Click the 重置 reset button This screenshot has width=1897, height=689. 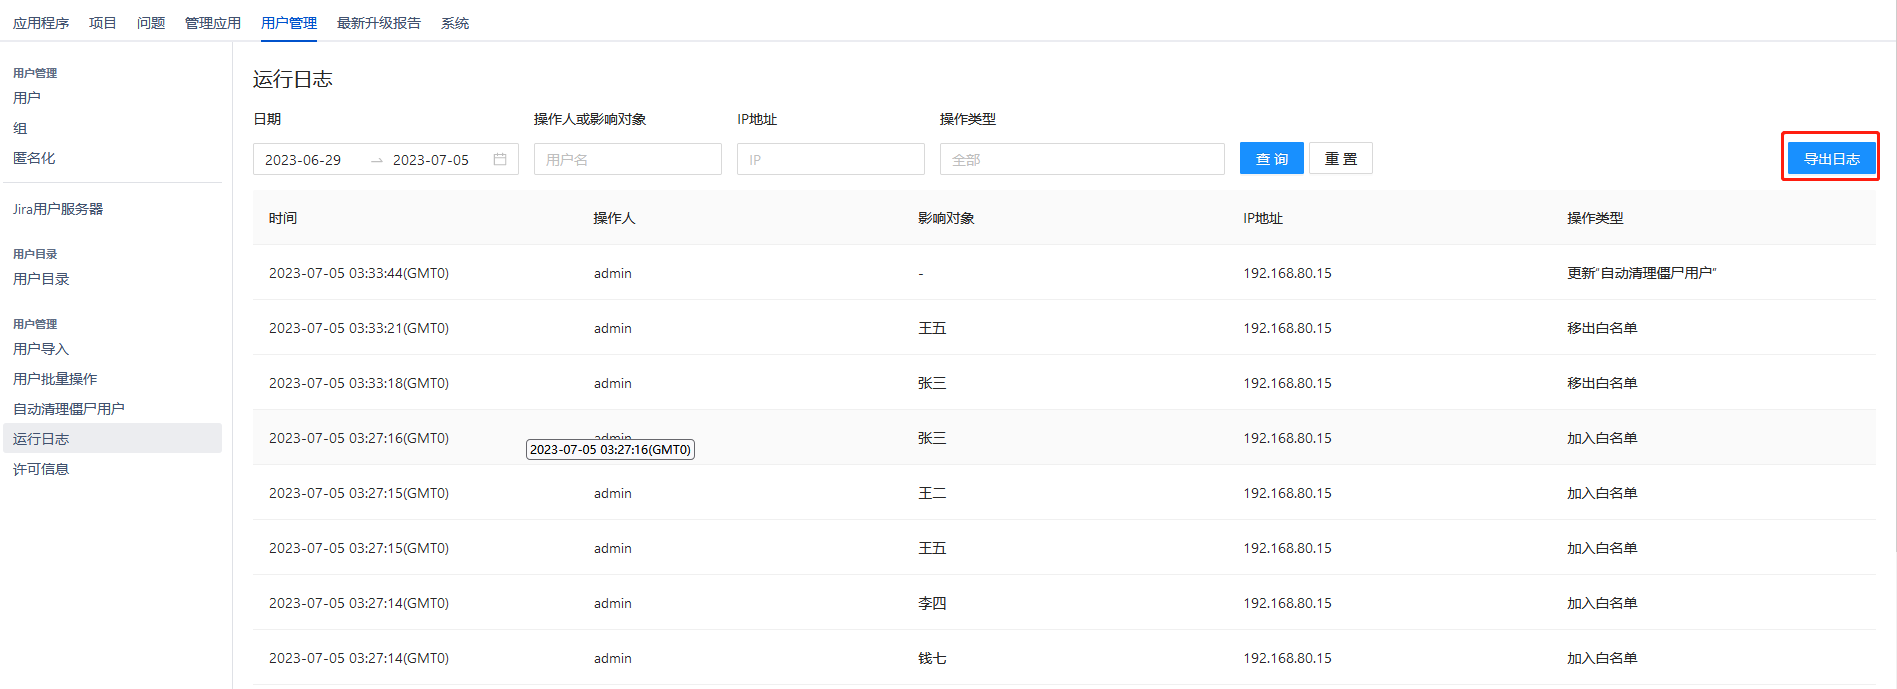[1340, 159]
